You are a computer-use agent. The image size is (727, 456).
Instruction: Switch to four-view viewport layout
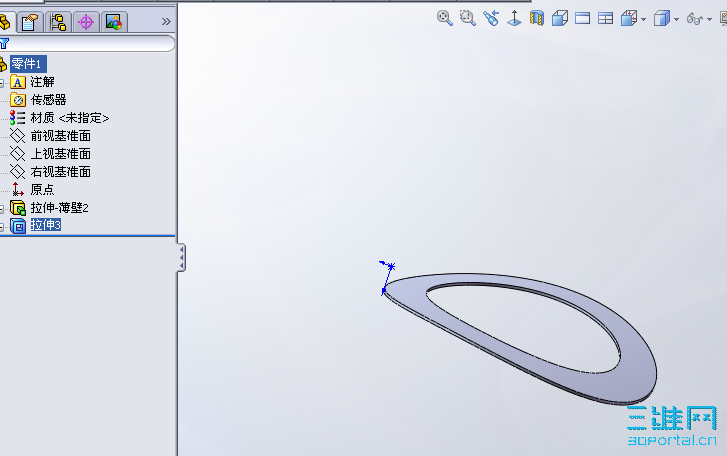point(606,18)
